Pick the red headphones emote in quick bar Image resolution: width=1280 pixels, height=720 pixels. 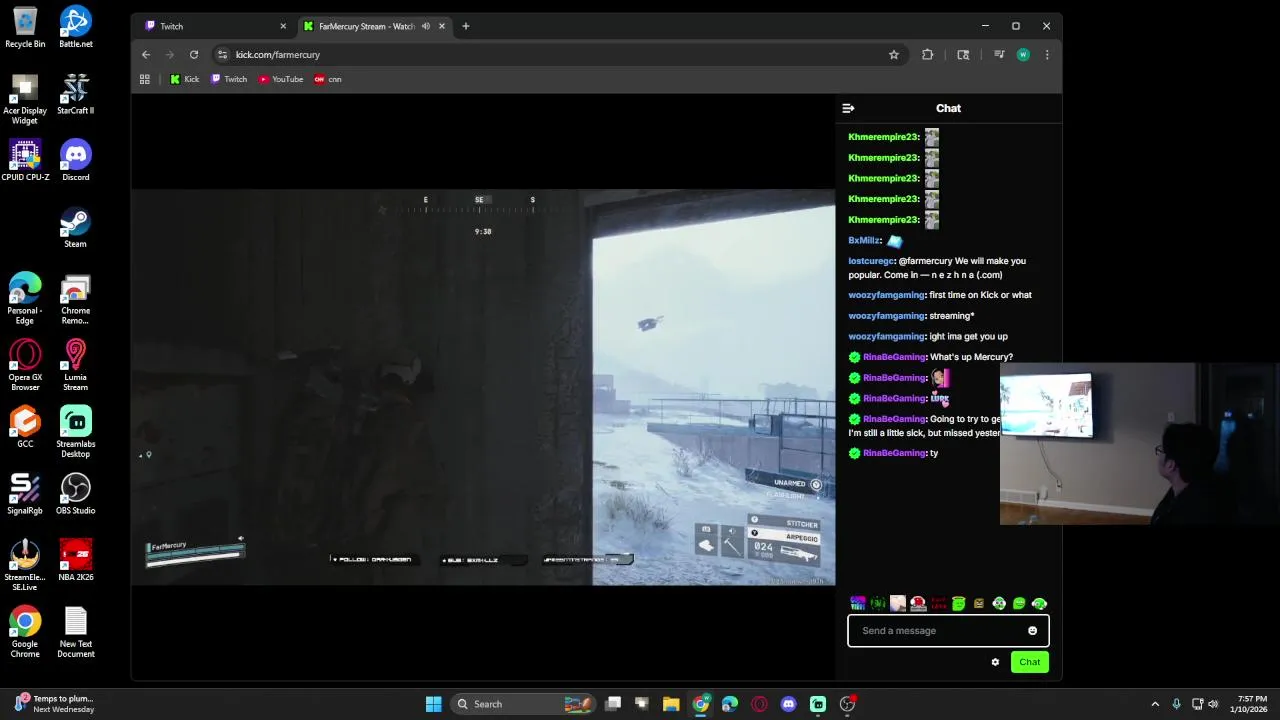click(918, 603)
